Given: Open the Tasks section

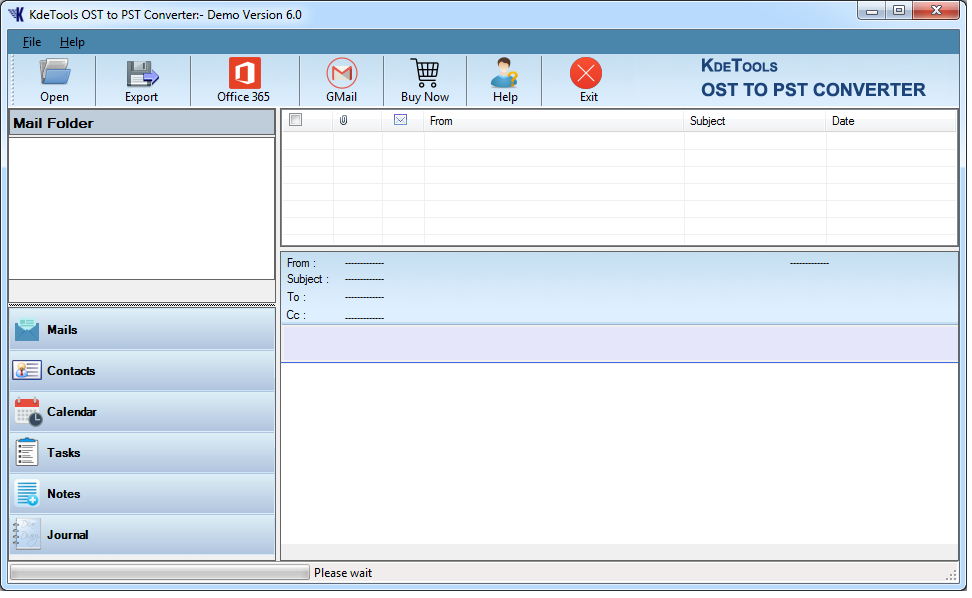Looking at the screenshot, I should coord(143,454).
